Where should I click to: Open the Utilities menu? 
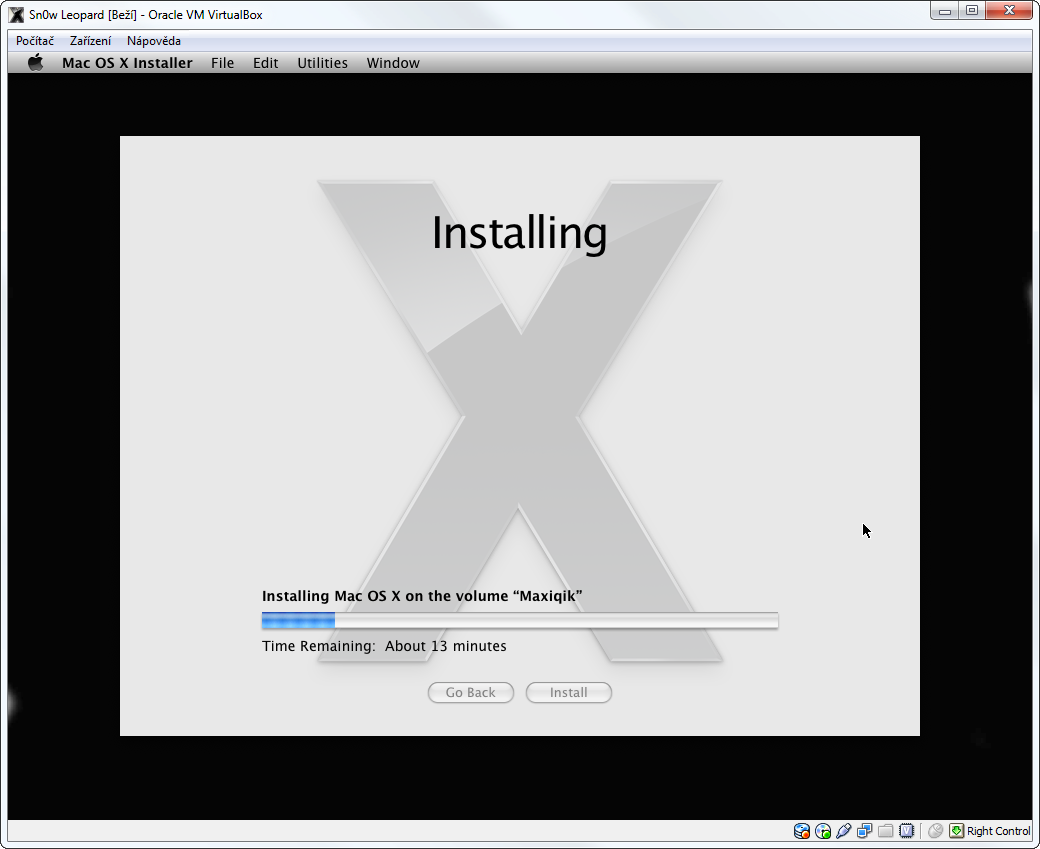click(x=322, y=63)
